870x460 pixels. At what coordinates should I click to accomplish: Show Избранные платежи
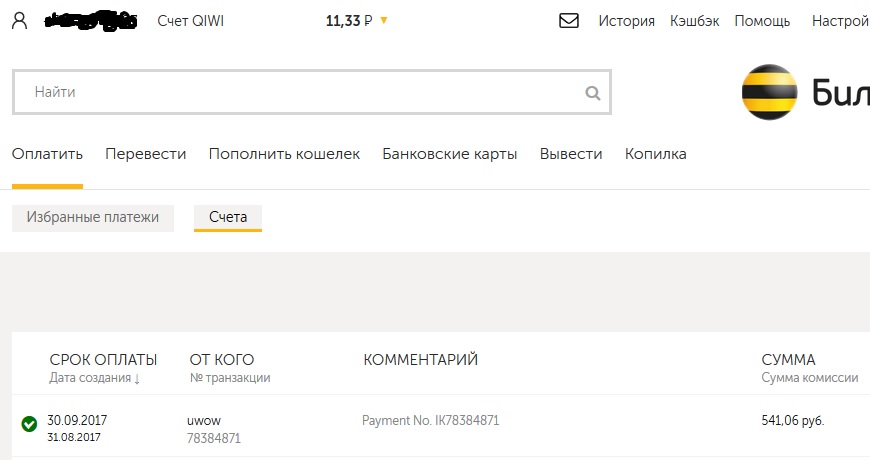coord(93,218)
